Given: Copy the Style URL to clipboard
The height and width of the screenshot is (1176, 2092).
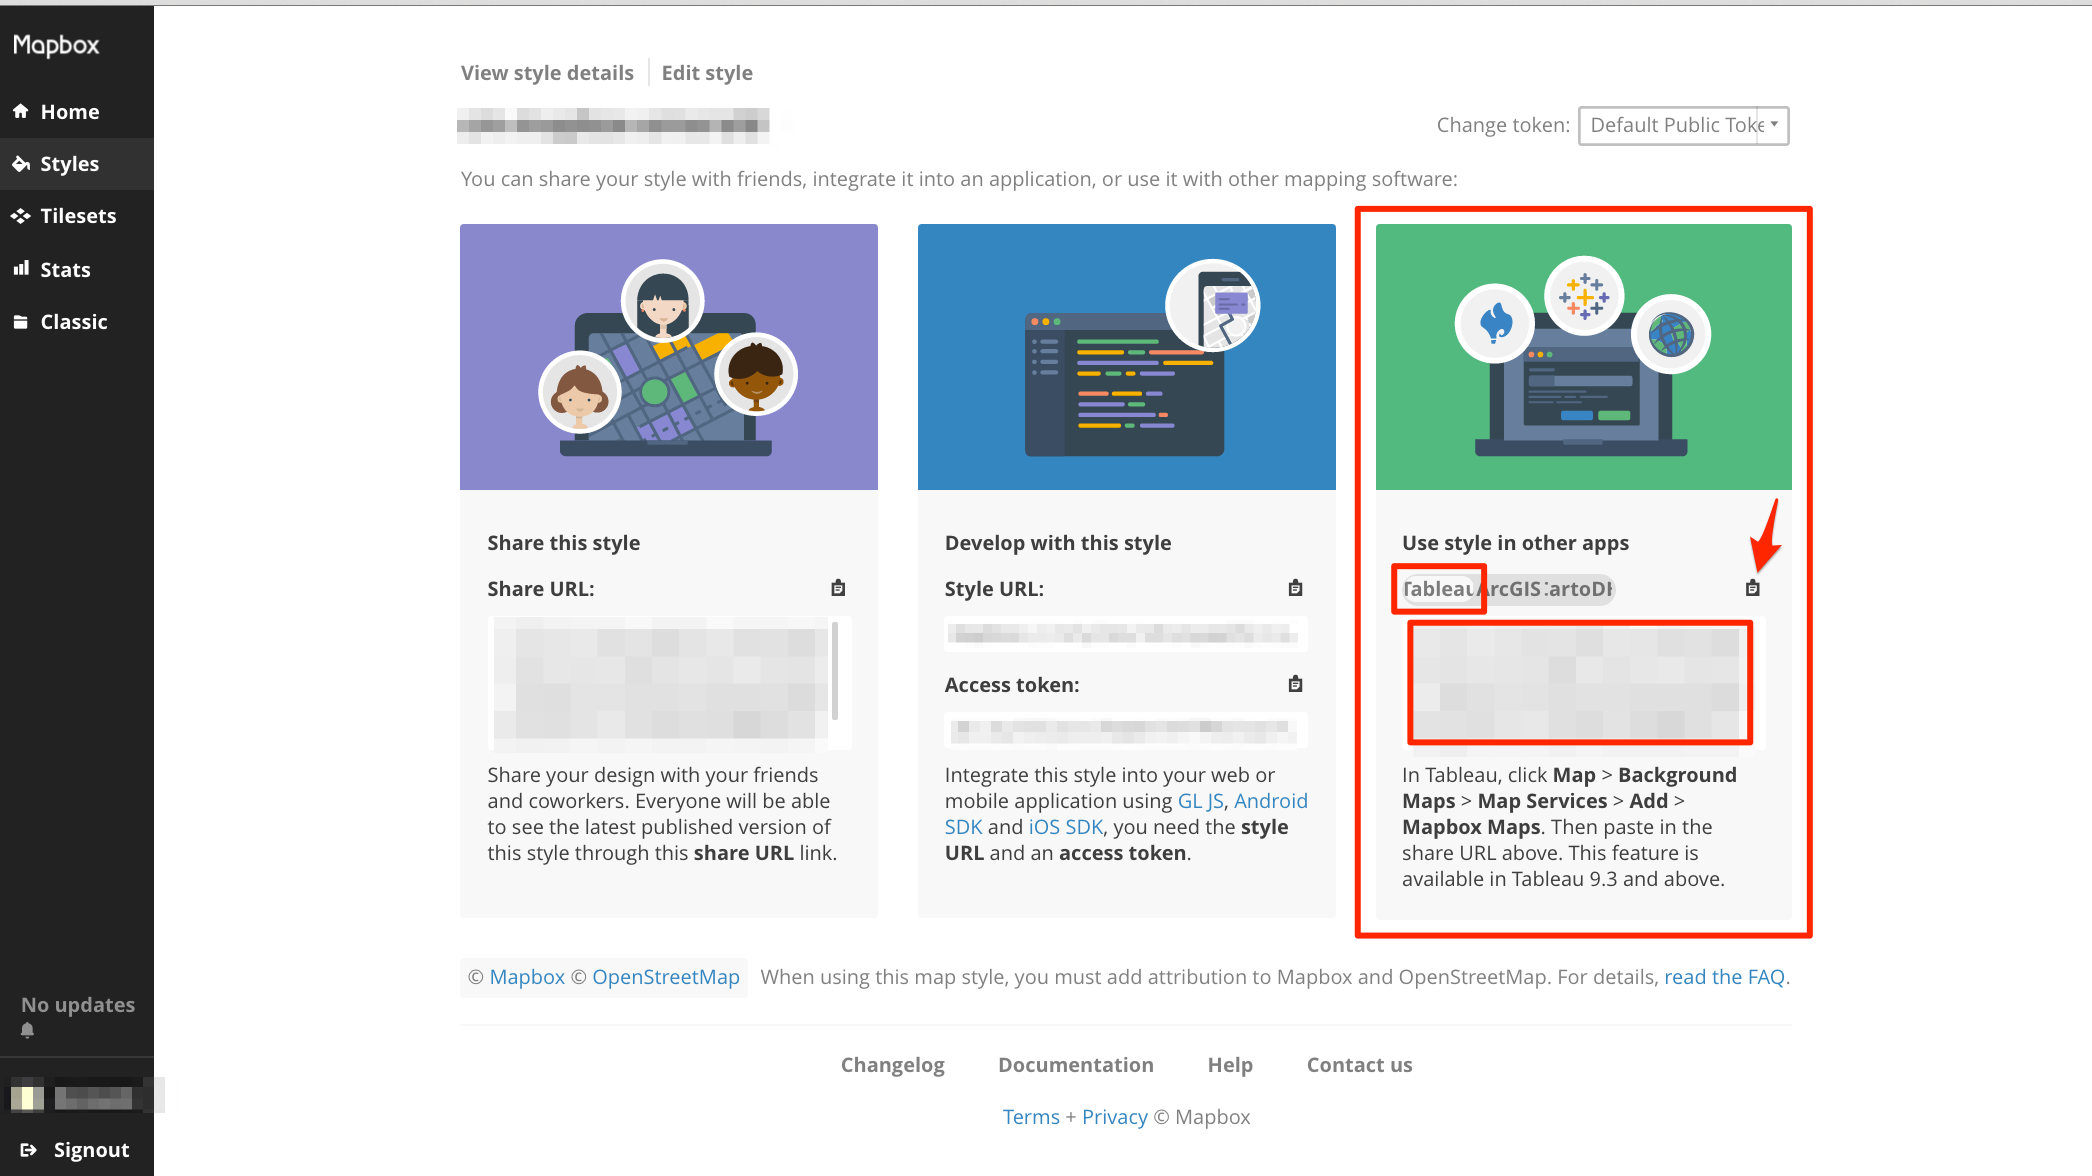Looking at the screenshot, I should [x=1295, y=588].
